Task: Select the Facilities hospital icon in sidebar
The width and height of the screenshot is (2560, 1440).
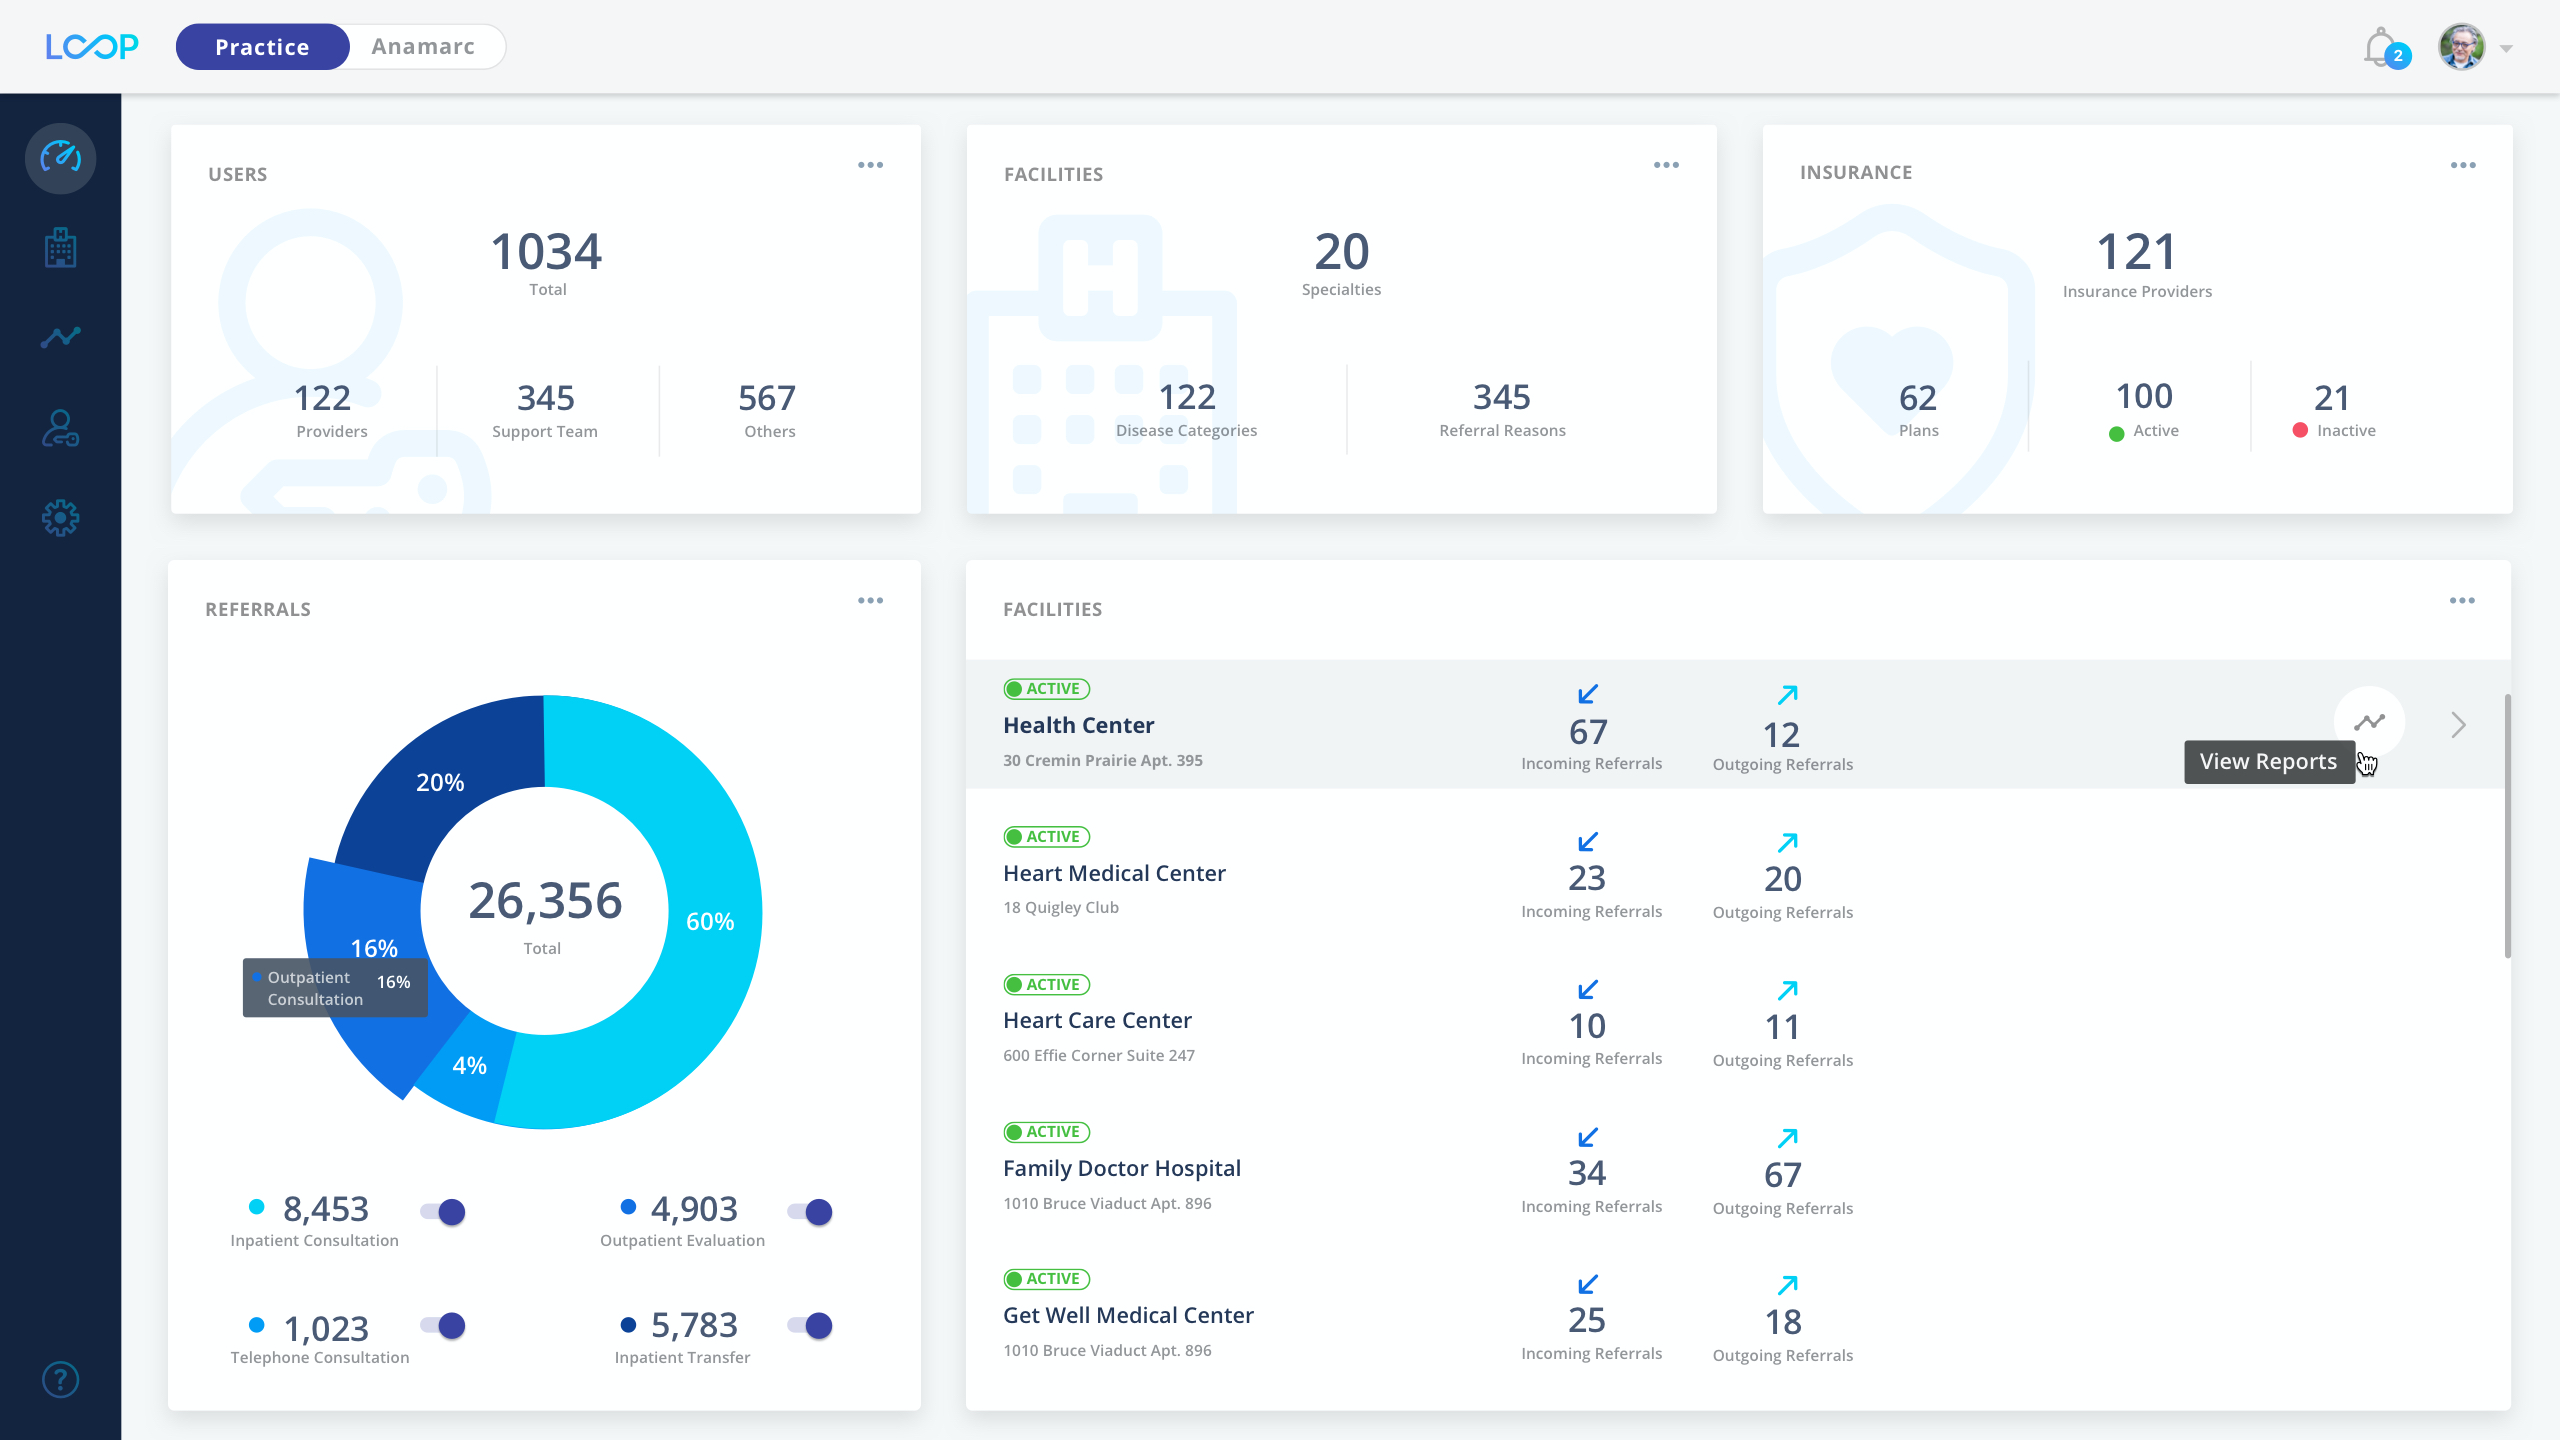Action: [60, 248]
